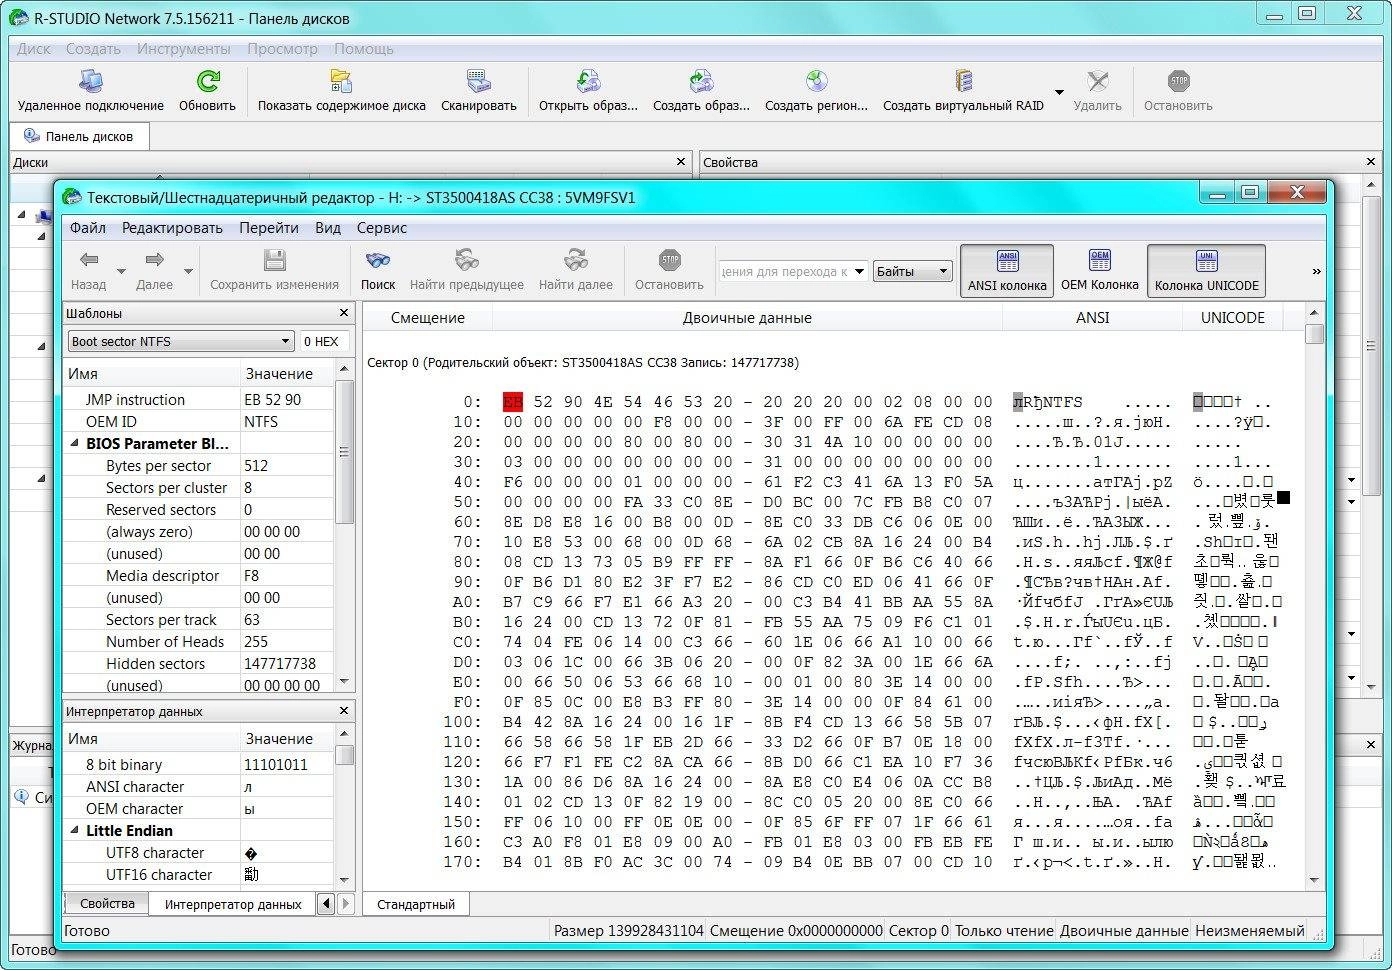
Task: Open the Перейти menu
Action: pos(269,228)
